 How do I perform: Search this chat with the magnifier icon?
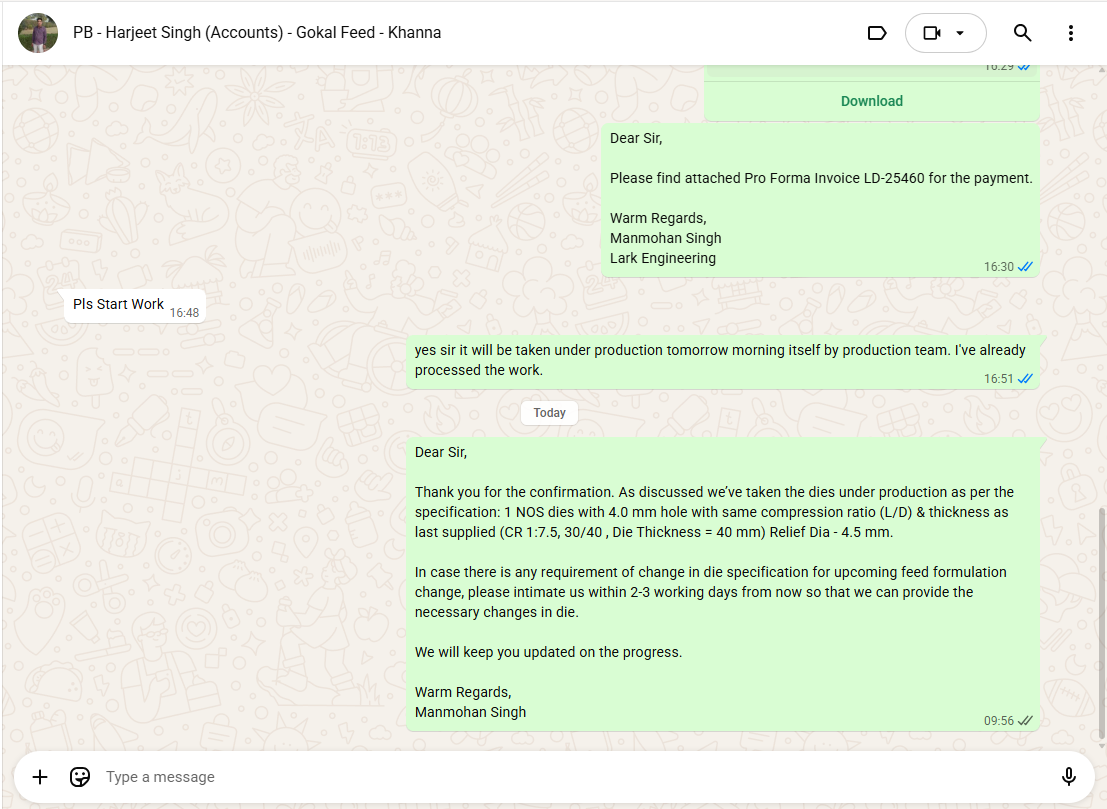tap(1022, 33)
